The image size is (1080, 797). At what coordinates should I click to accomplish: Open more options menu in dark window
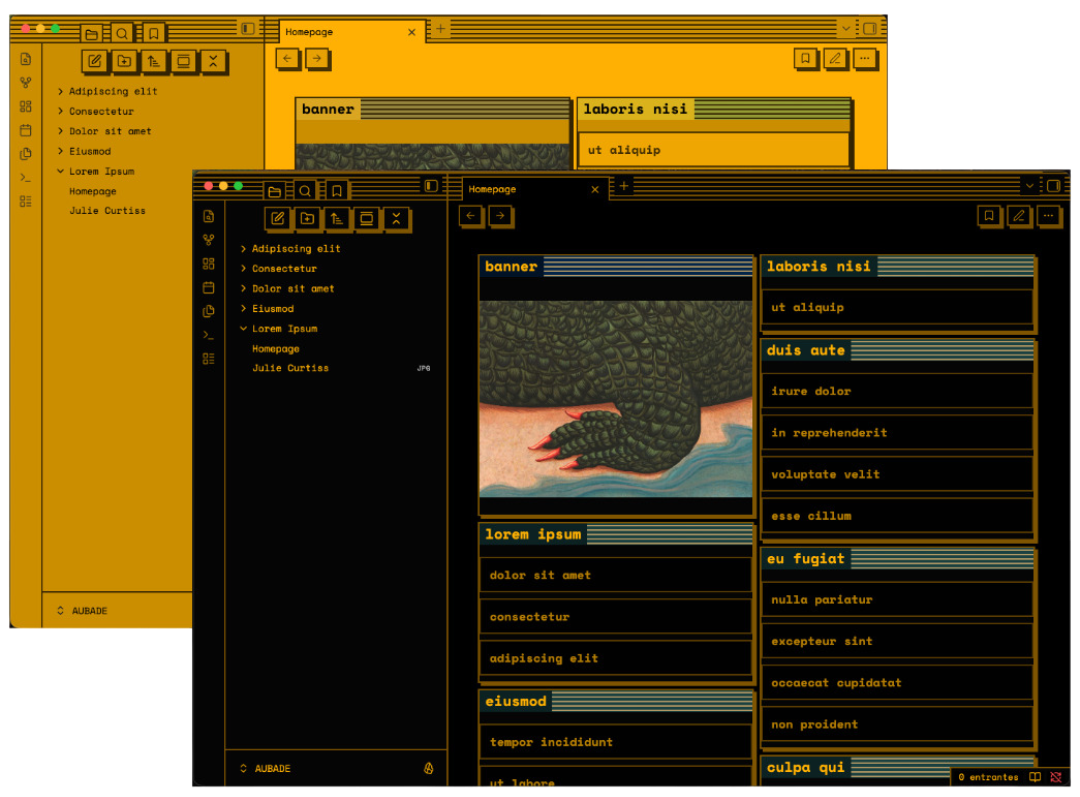pyautogui.click(x=1048, y=216)
